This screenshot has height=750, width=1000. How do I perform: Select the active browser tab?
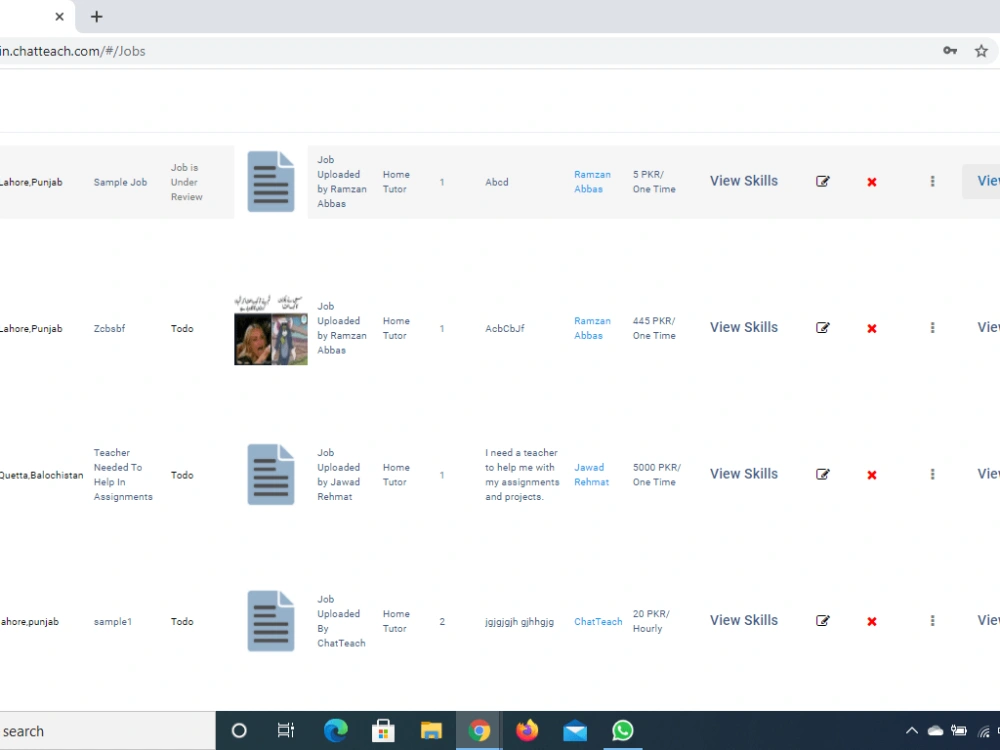25,16
